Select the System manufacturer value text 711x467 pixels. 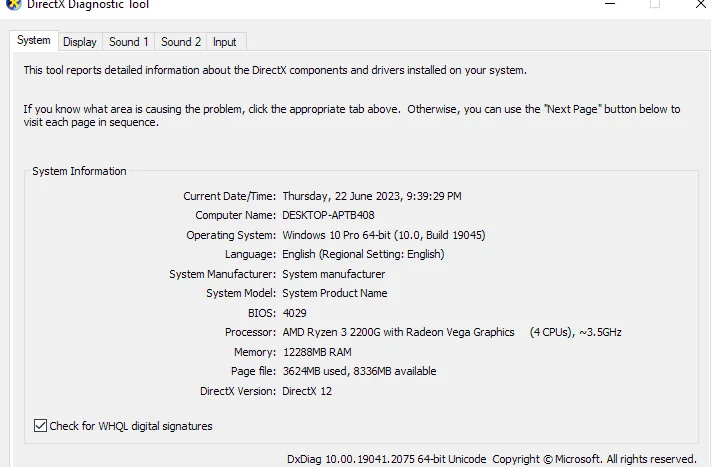[x=334, y=274]
